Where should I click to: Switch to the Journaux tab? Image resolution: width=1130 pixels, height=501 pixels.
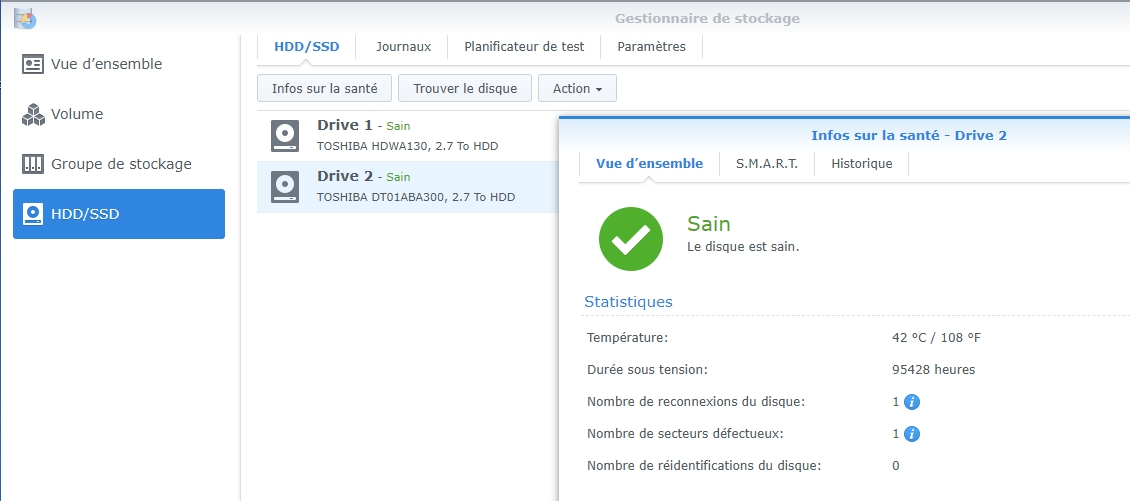coord(404,47)
